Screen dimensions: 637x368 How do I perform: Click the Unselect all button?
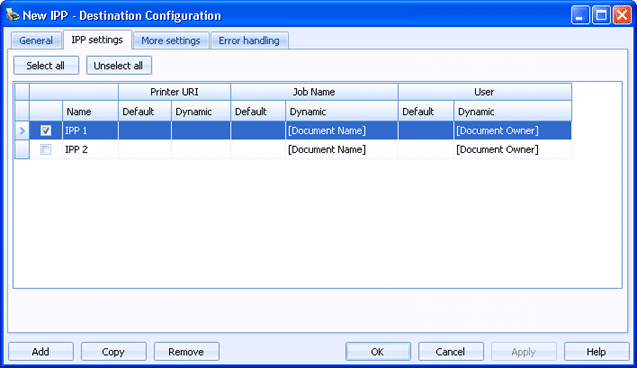pos(119,65)
